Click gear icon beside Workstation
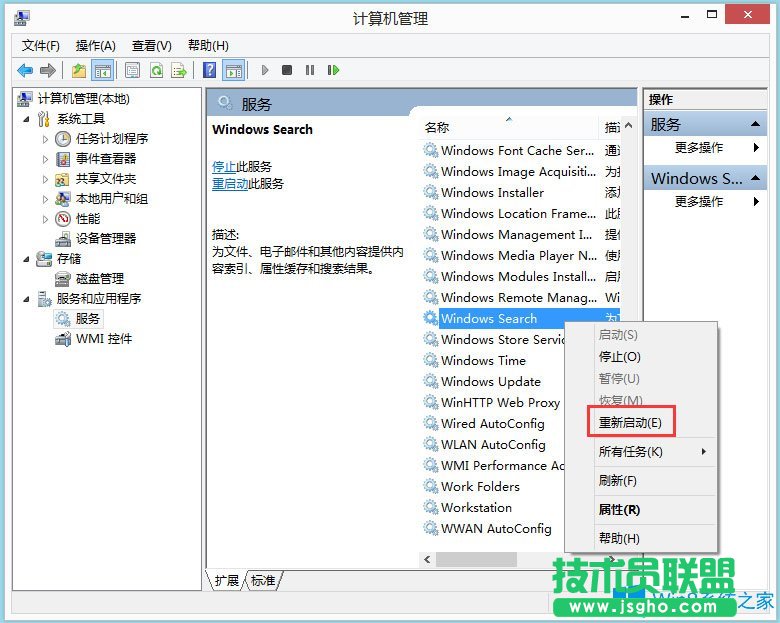 tap(430, 508)
